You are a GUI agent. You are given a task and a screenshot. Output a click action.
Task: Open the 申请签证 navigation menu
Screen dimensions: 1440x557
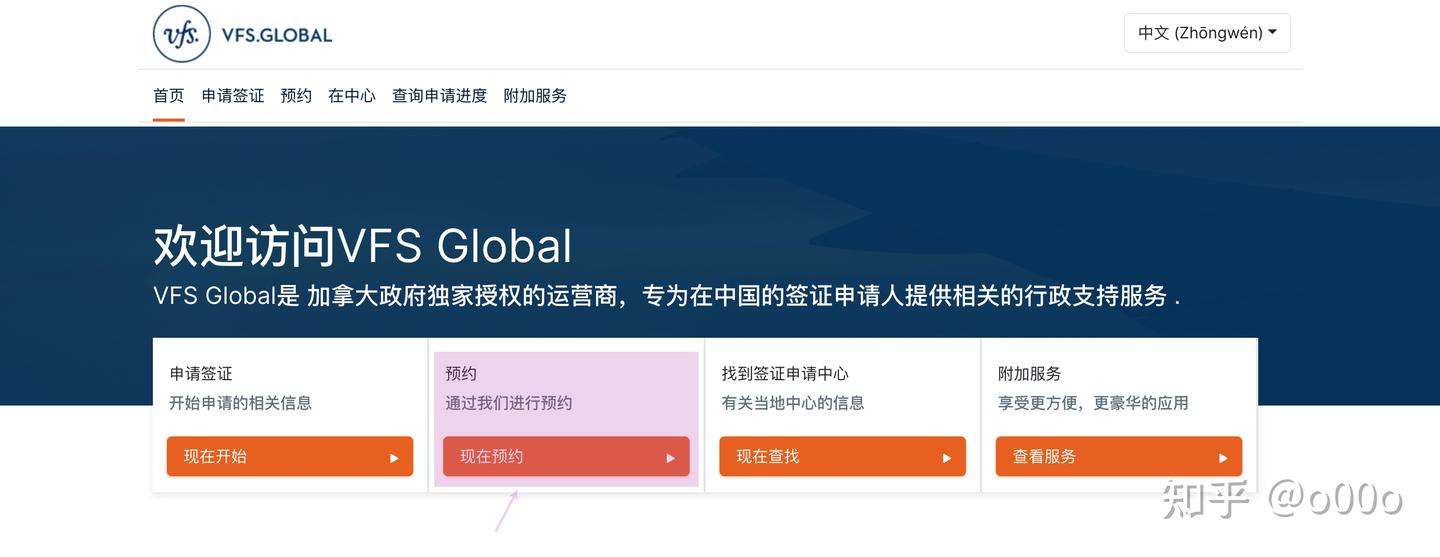pos(233,96)
